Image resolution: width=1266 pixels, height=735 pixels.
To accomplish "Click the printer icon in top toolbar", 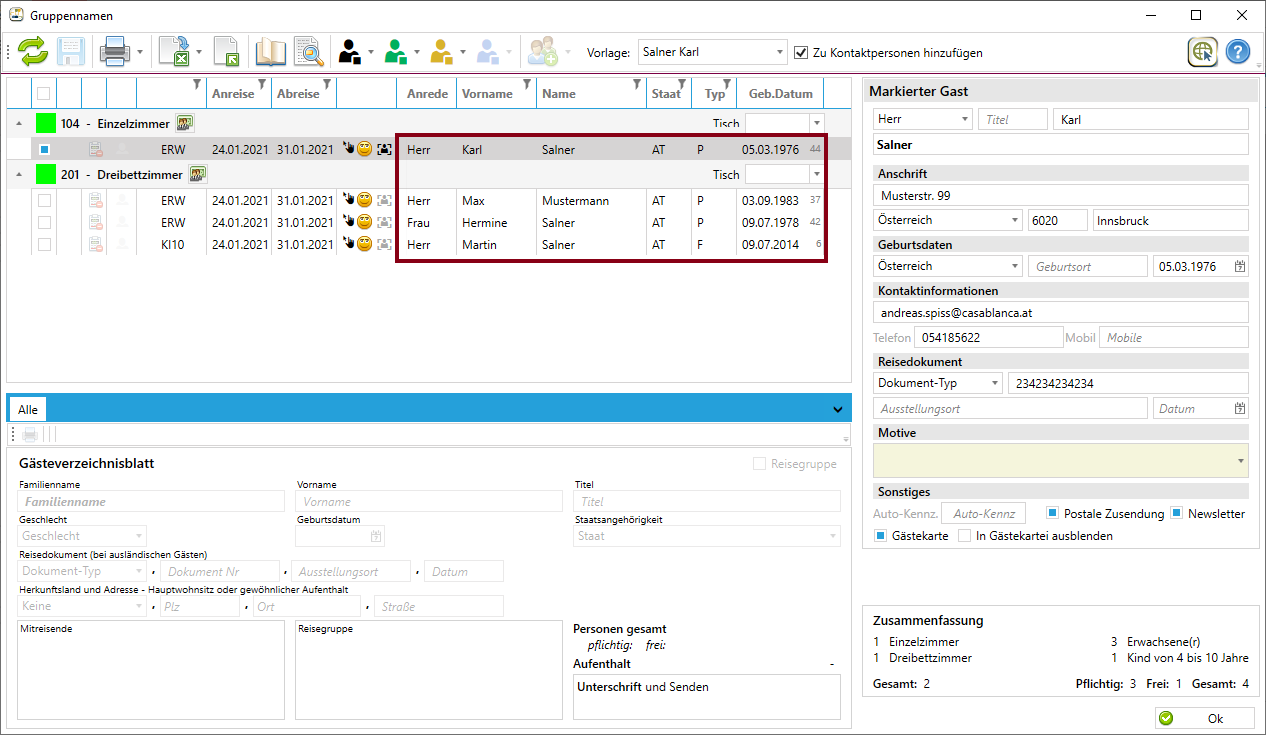I will [116, 52].
